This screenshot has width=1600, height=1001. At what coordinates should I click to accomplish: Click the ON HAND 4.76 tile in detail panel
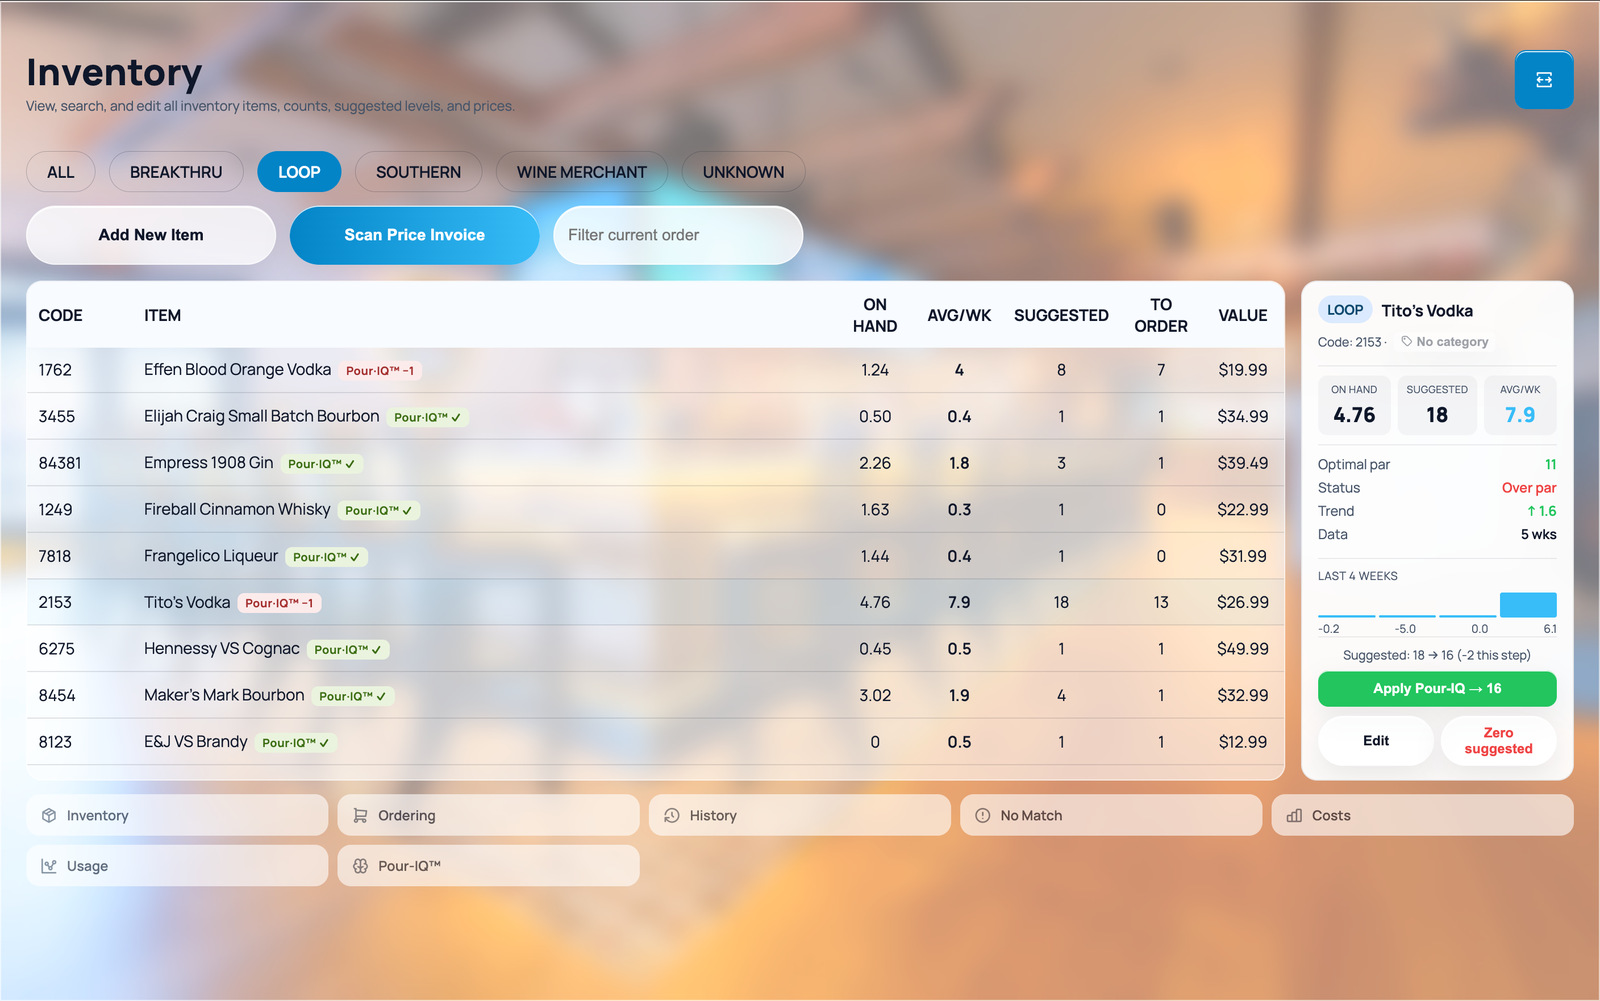point(1354,405)
